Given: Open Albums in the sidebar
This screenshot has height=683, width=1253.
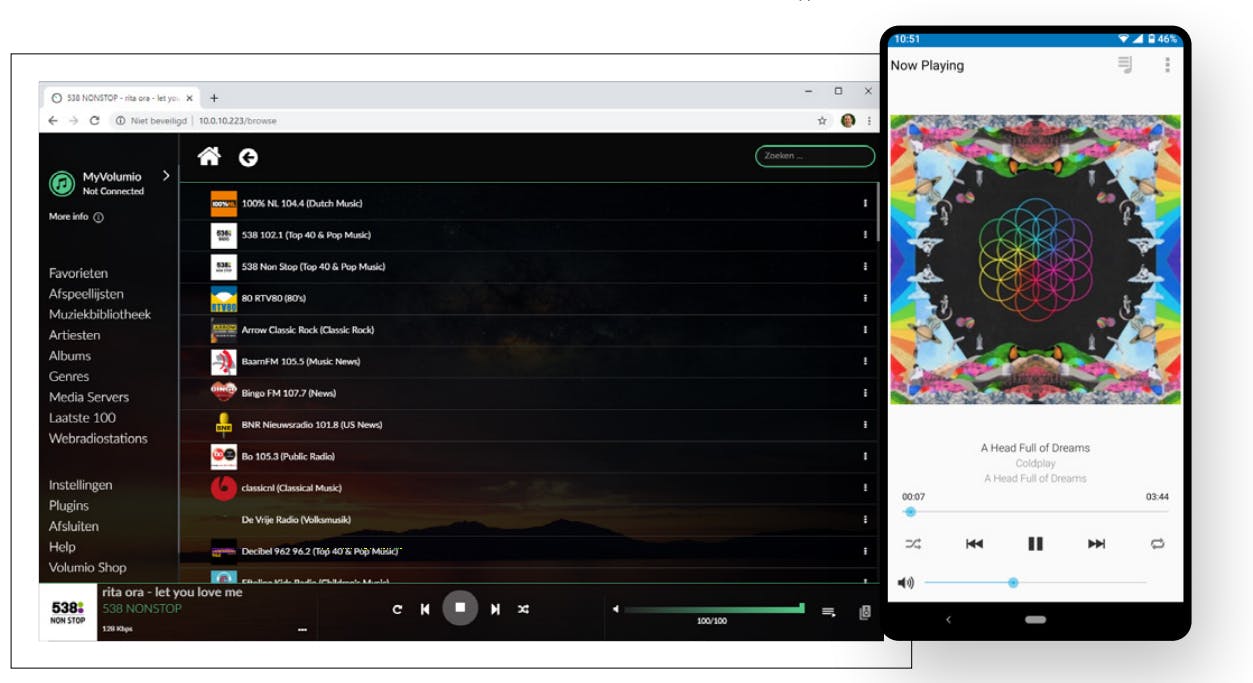Looking at the screenshot, I should pos(70,356).
